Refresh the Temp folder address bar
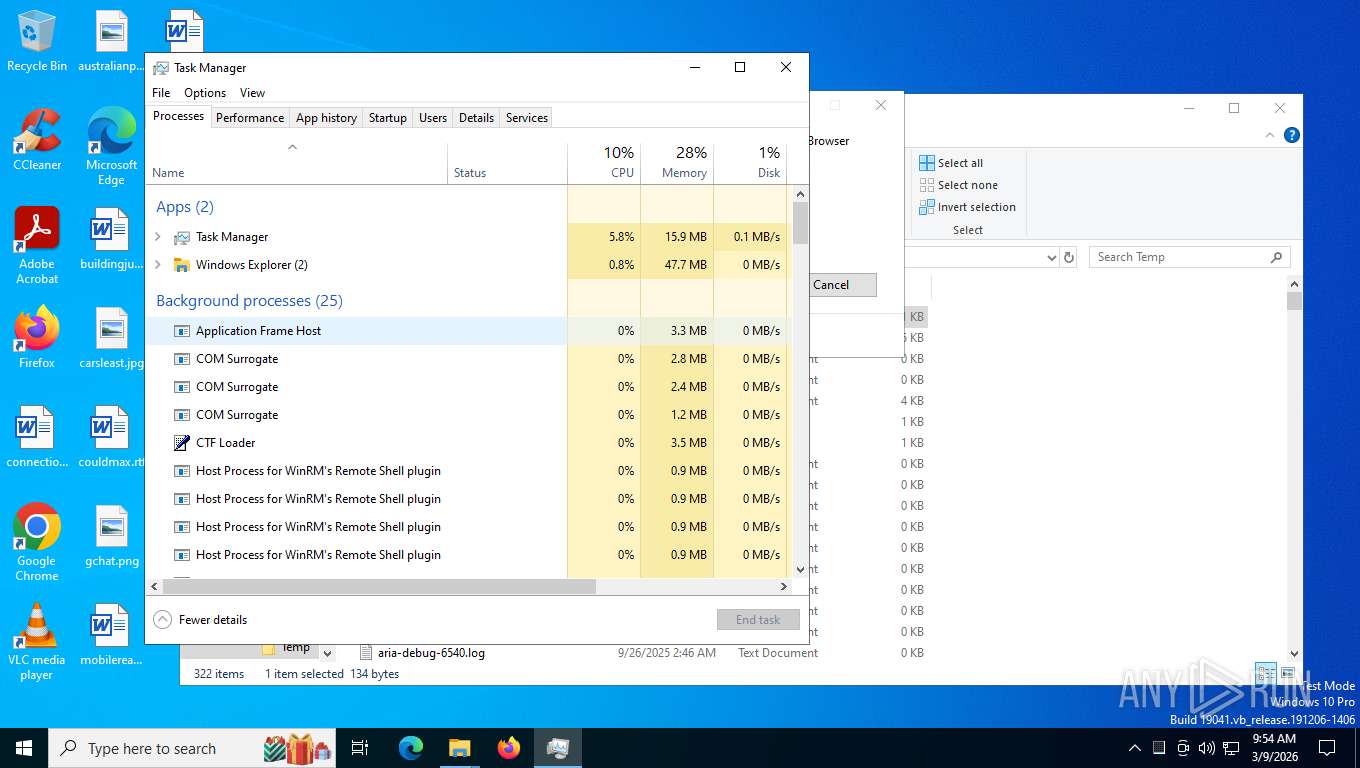1360x768 pixels. click(x=1069, y=257)
